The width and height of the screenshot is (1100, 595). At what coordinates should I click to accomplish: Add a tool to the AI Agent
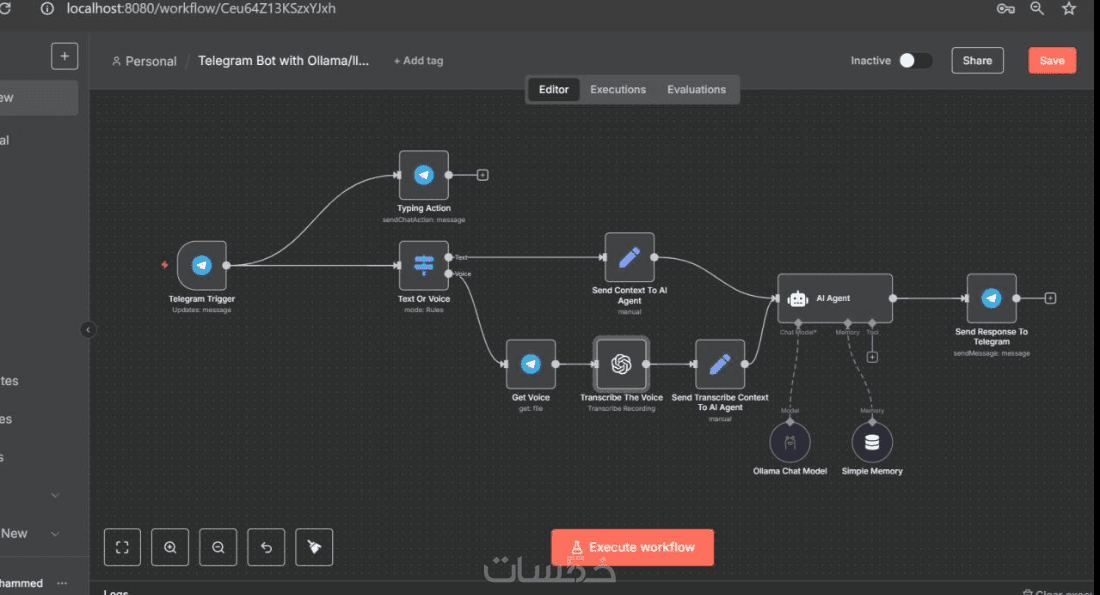(x=872, y=357)
